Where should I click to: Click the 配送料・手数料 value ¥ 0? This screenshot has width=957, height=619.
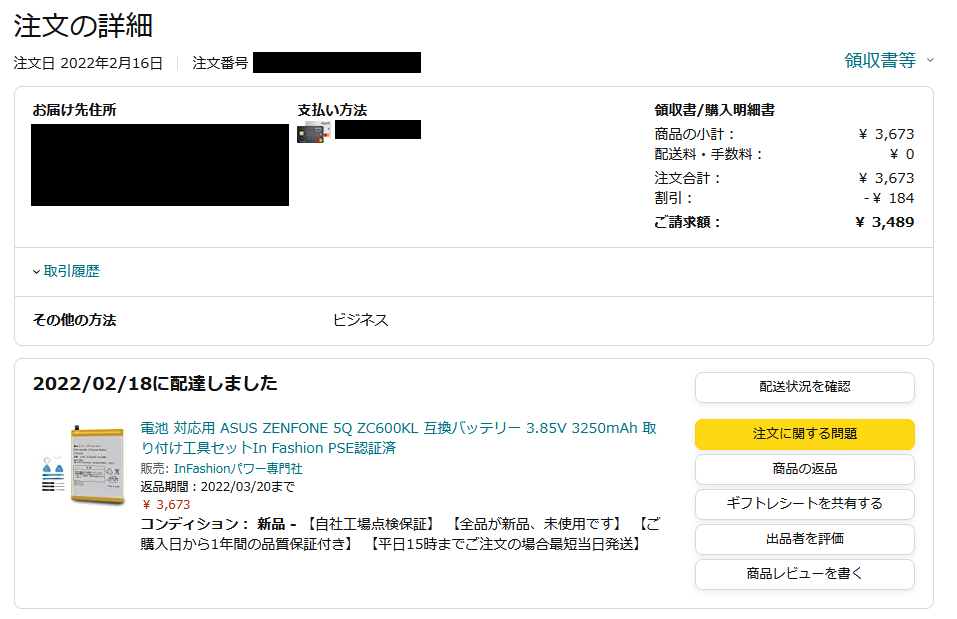(x=901, y=154)
